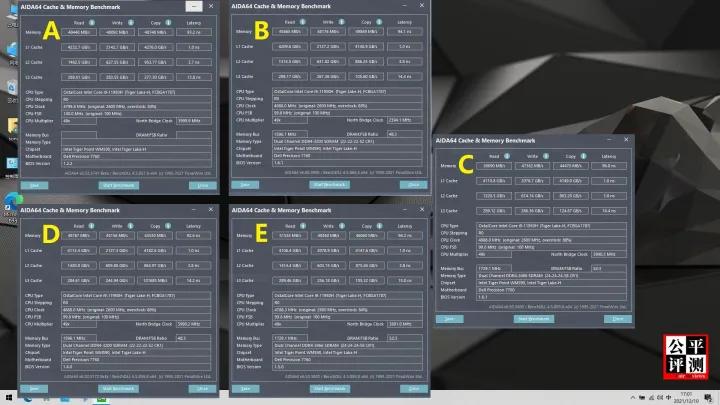Select the Memory Latency value in window A
720x405 pixels.
[x=194, y=32]
